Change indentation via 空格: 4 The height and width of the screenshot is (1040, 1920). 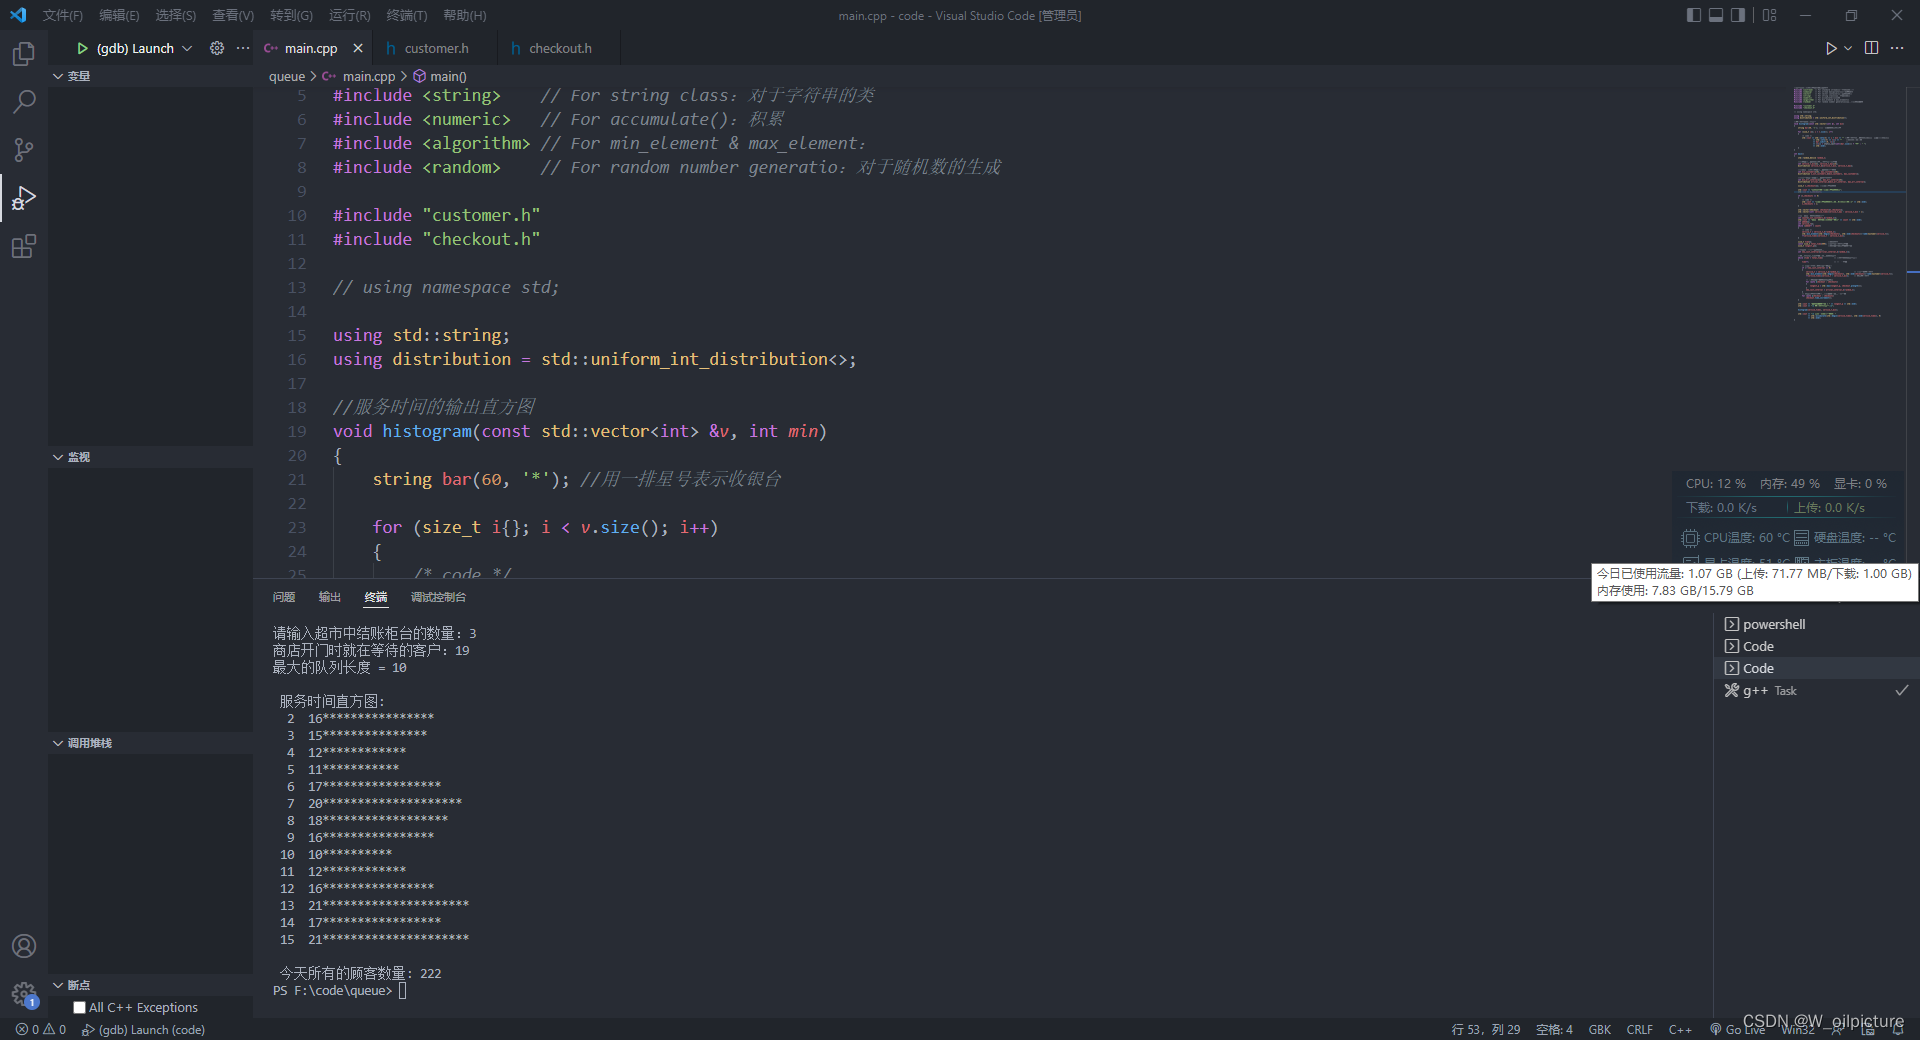tap(1555, 1029)
